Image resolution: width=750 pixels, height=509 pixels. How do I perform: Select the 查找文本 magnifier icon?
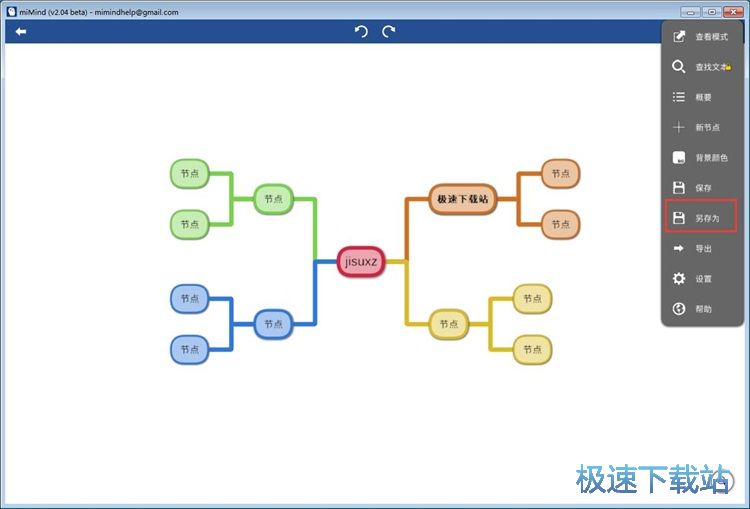coord(679,66)
